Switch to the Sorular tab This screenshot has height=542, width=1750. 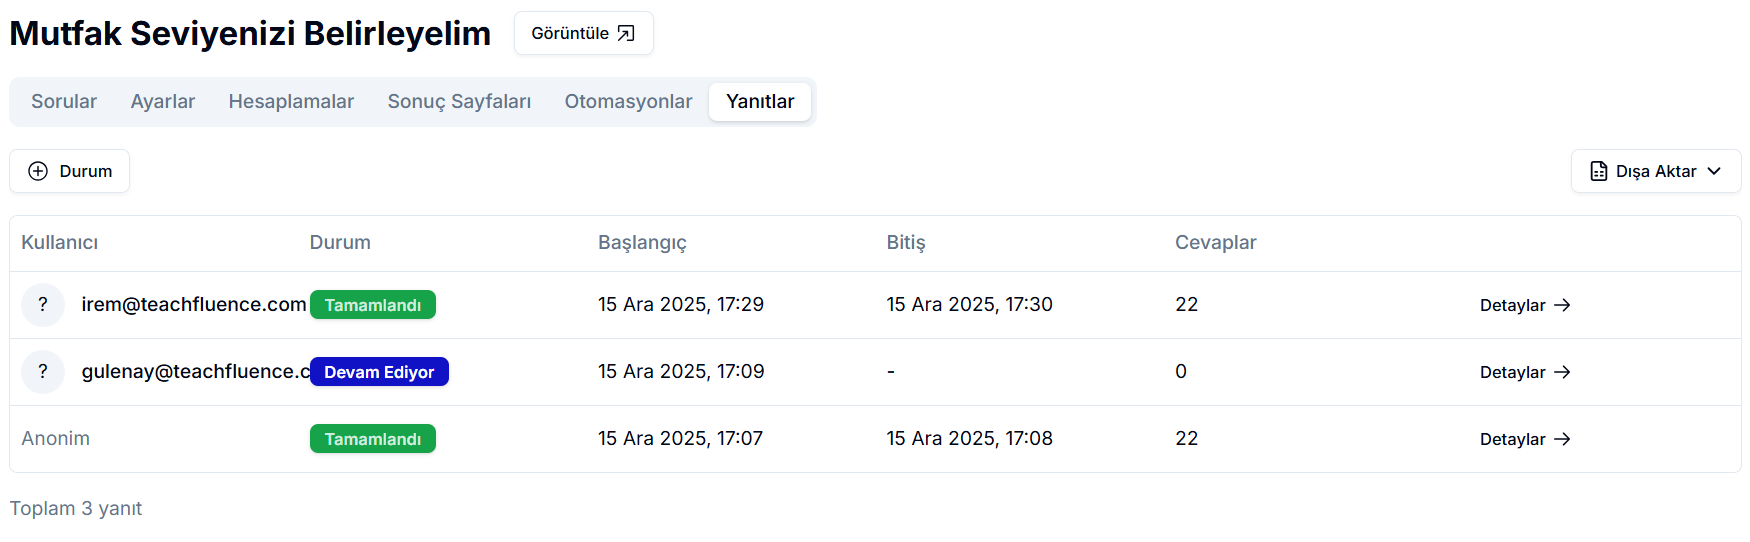click(x=64, y=102)
